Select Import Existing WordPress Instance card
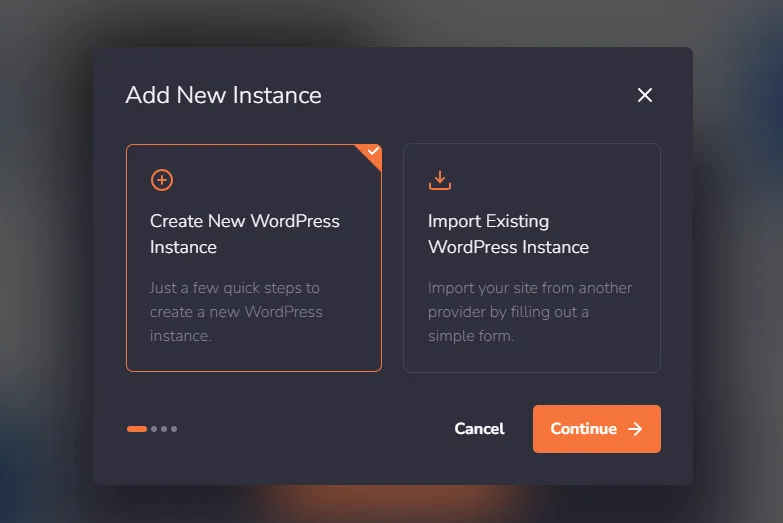Viewport: 783px width, 523px height. pyautogui.click(x=532, y=258)
